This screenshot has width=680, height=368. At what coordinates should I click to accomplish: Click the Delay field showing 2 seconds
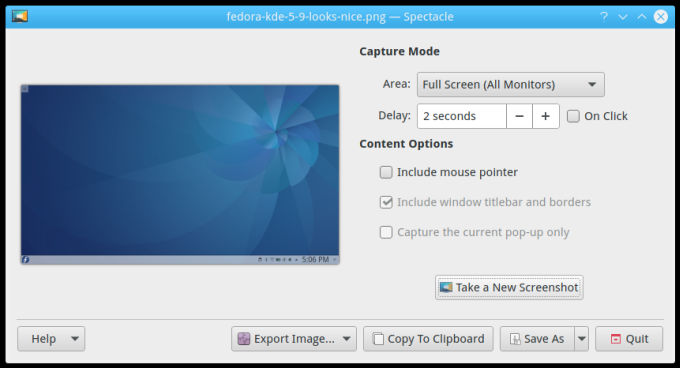tap(461, 116)
